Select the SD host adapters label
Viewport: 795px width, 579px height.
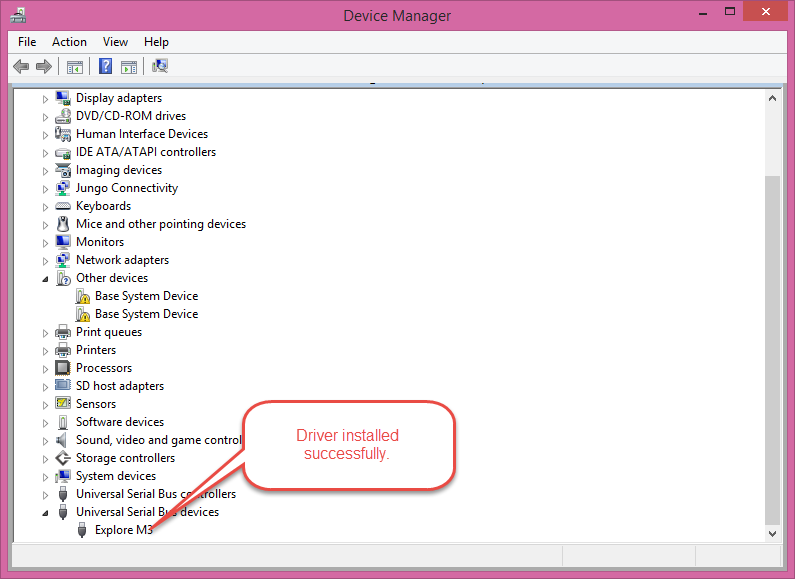pos(120,386)
